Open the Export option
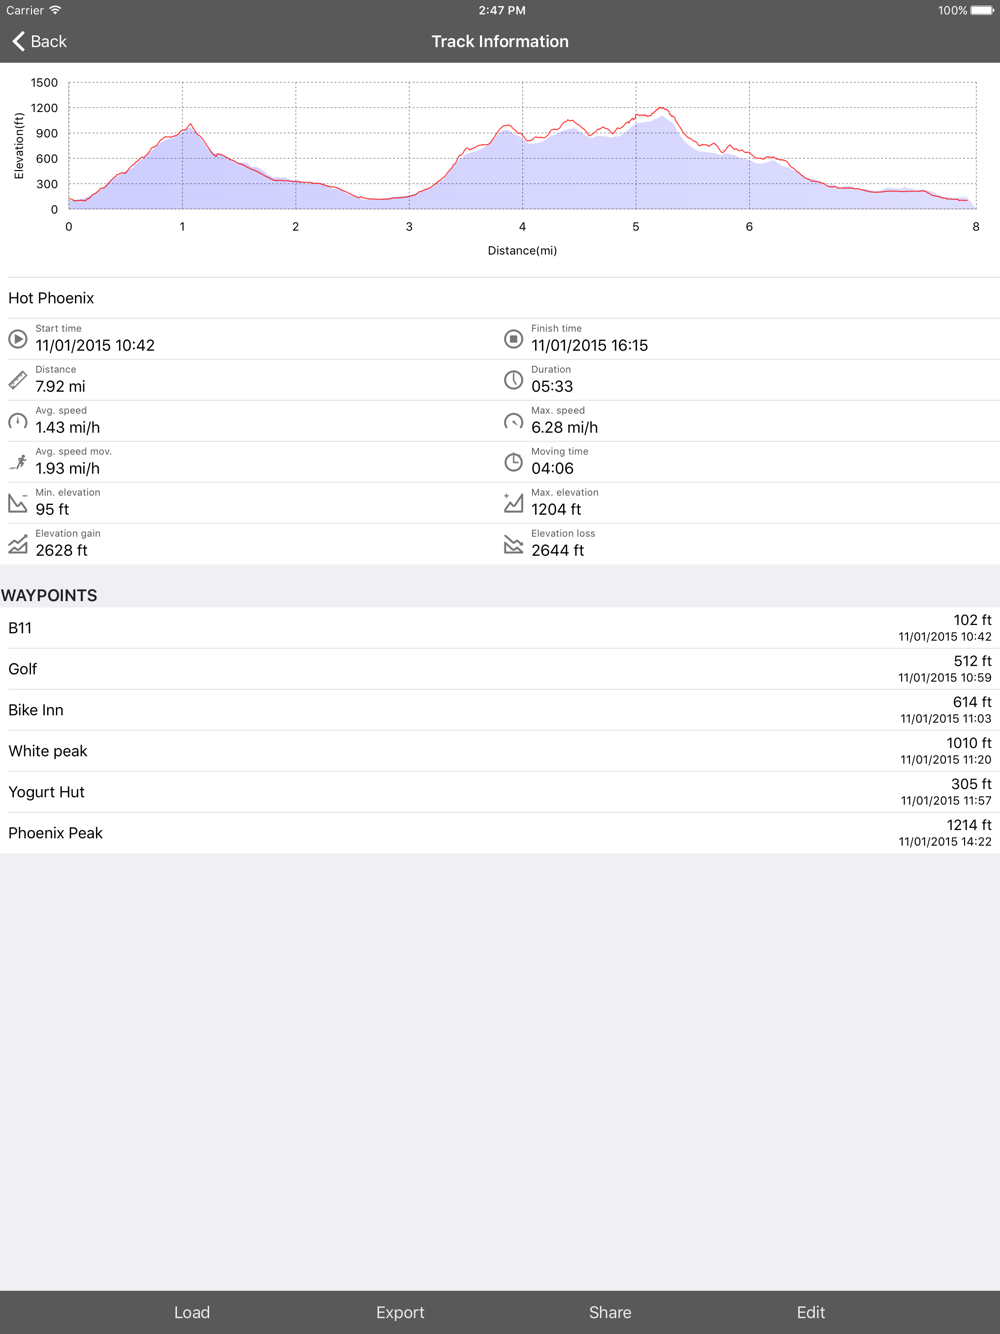This screenshot has width=1000, height=1334. pos(400,1312)
